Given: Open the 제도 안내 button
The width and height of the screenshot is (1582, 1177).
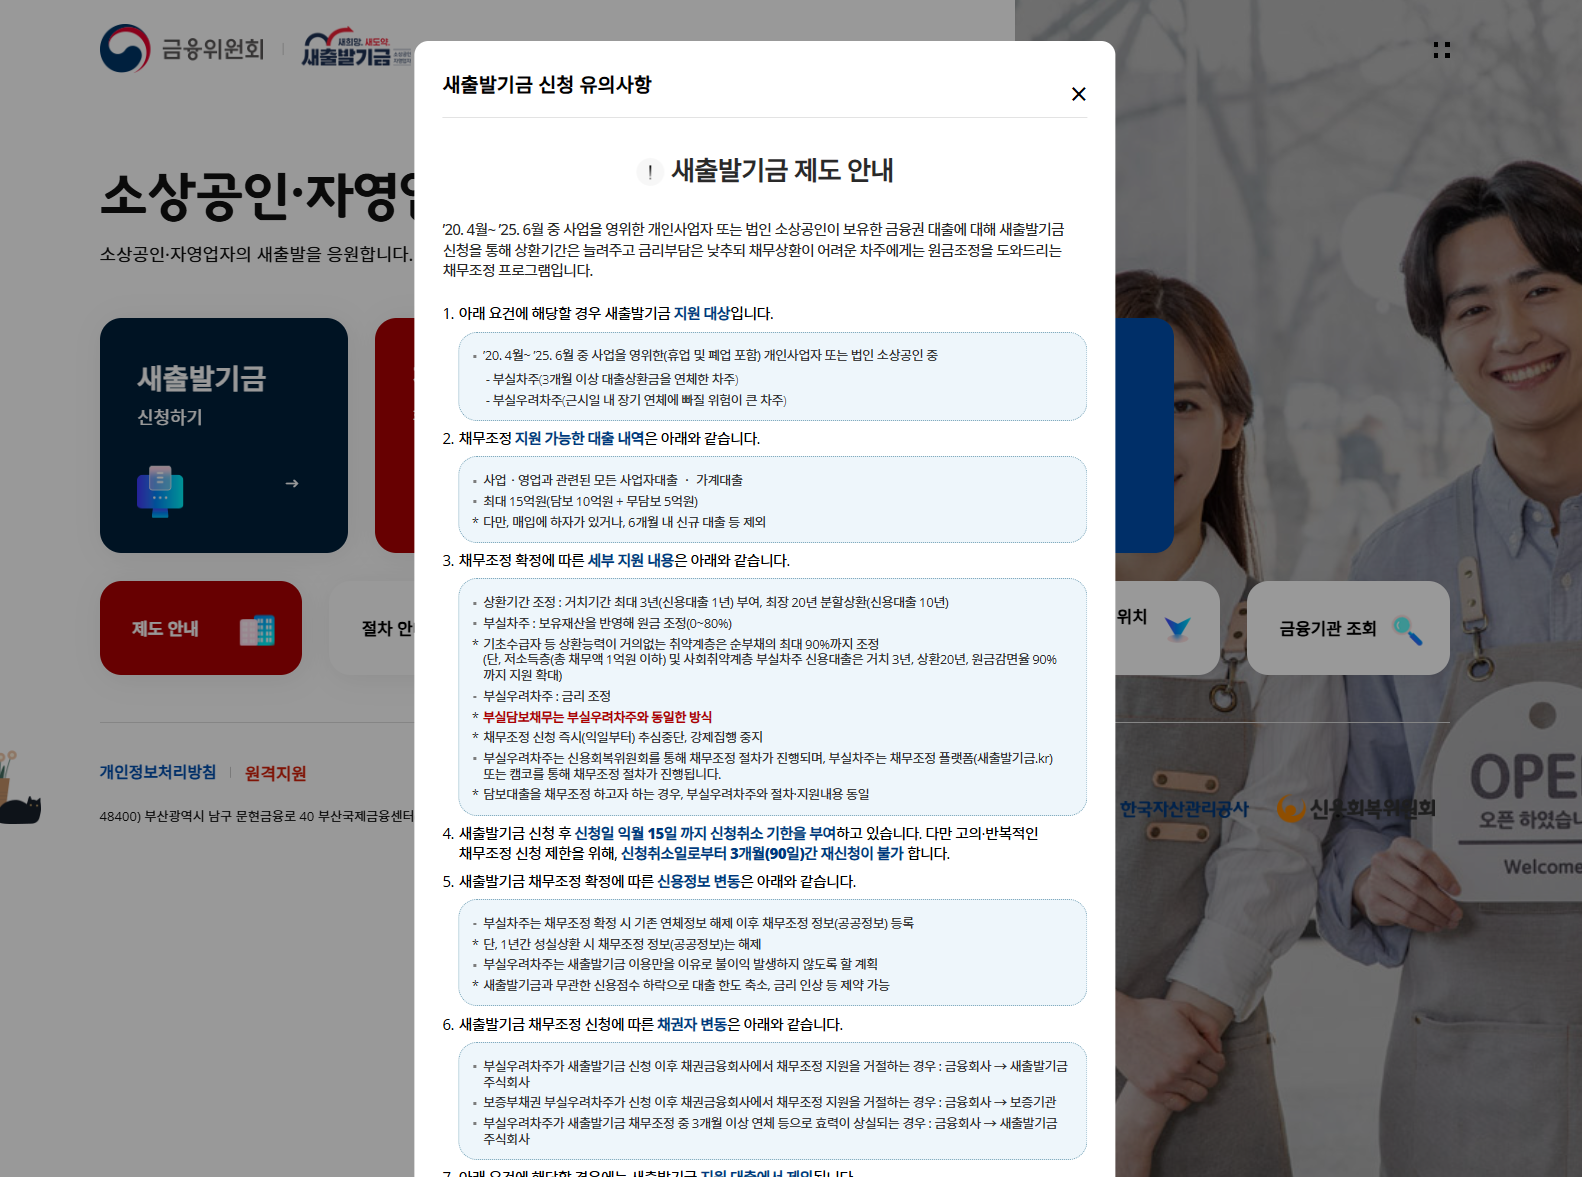Looking at the screenshot, I should click(201, 628).
